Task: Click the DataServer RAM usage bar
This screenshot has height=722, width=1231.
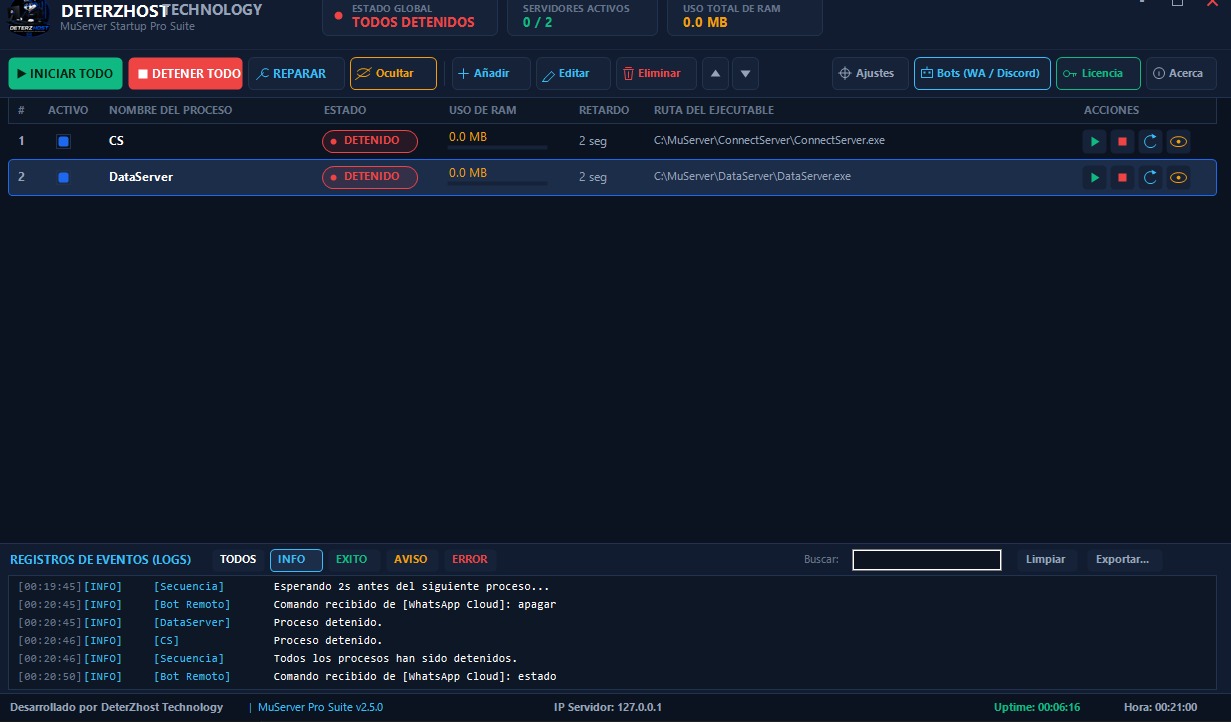Action: pos(498,183)
